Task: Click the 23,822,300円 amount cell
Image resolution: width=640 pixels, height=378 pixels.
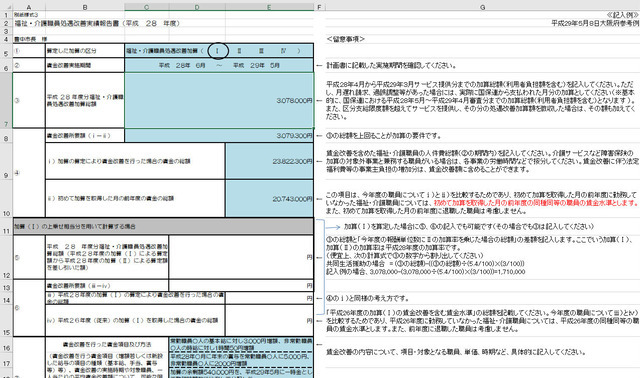Action: 269,161
